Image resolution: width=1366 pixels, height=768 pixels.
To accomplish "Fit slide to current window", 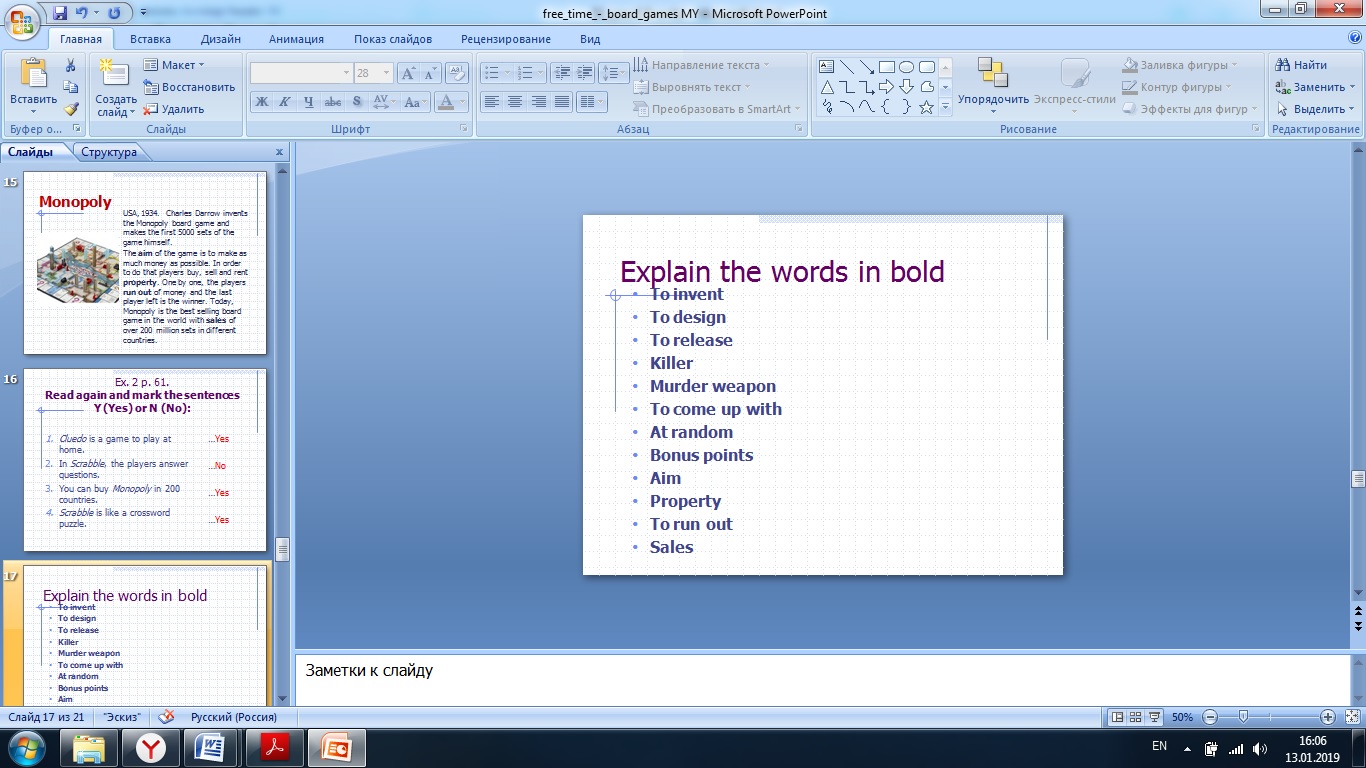I will point(1351,717).
